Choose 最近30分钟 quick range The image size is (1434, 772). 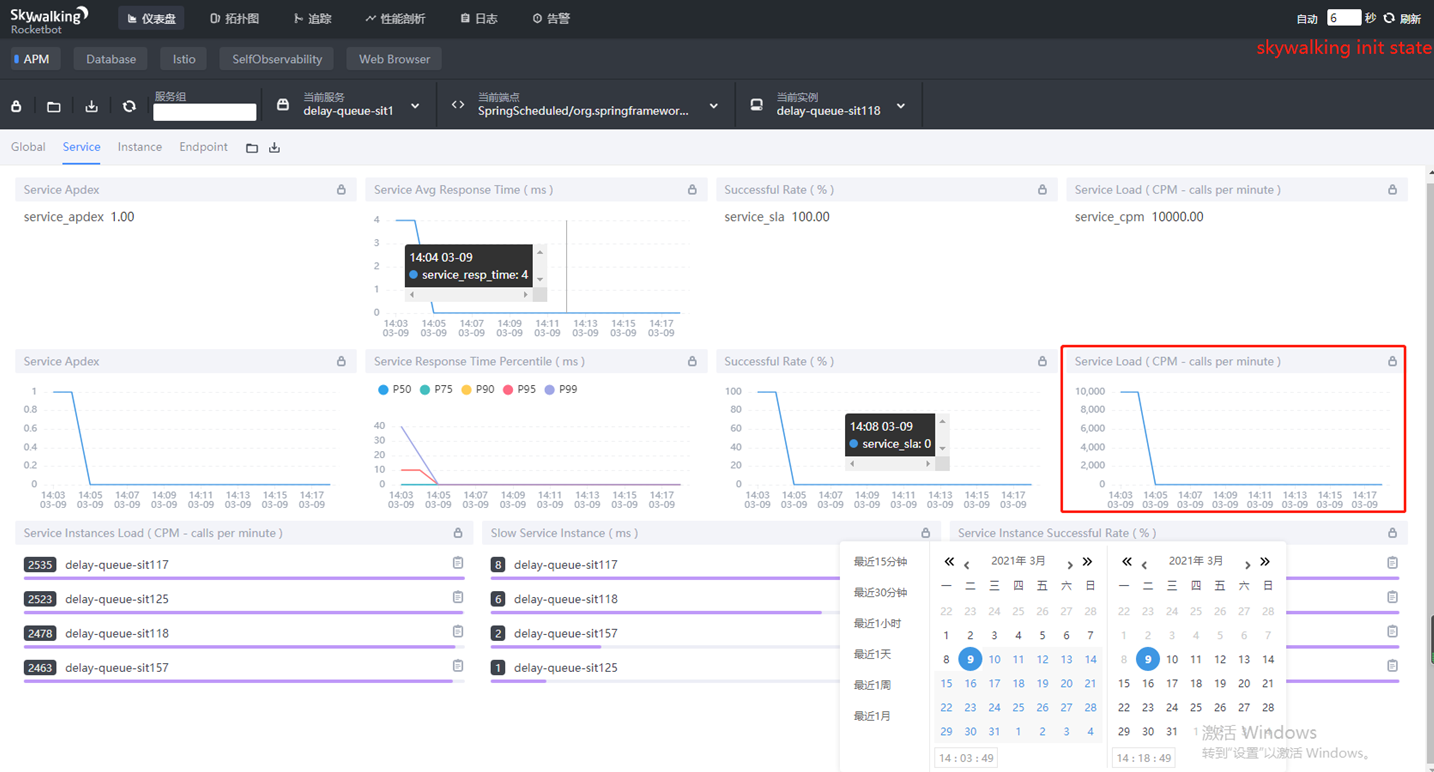pyautogui.click(x=880, y=593)
